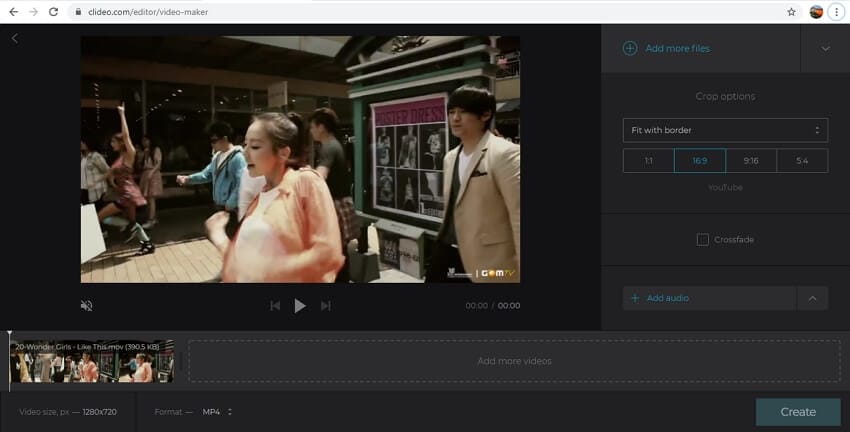Enable the Crossfade checkbox

(x=703, y=240)
